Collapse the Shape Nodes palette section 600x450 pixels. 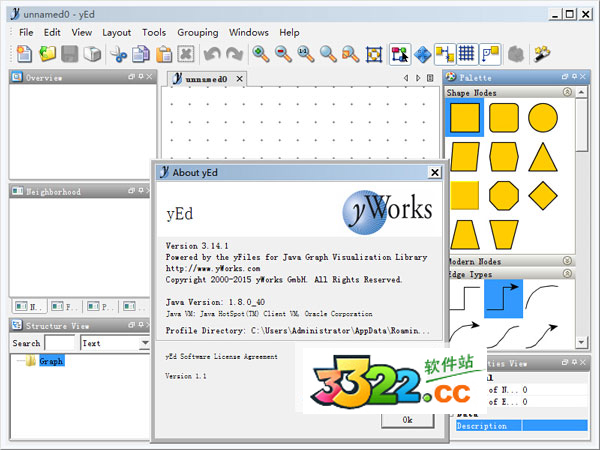567,92
